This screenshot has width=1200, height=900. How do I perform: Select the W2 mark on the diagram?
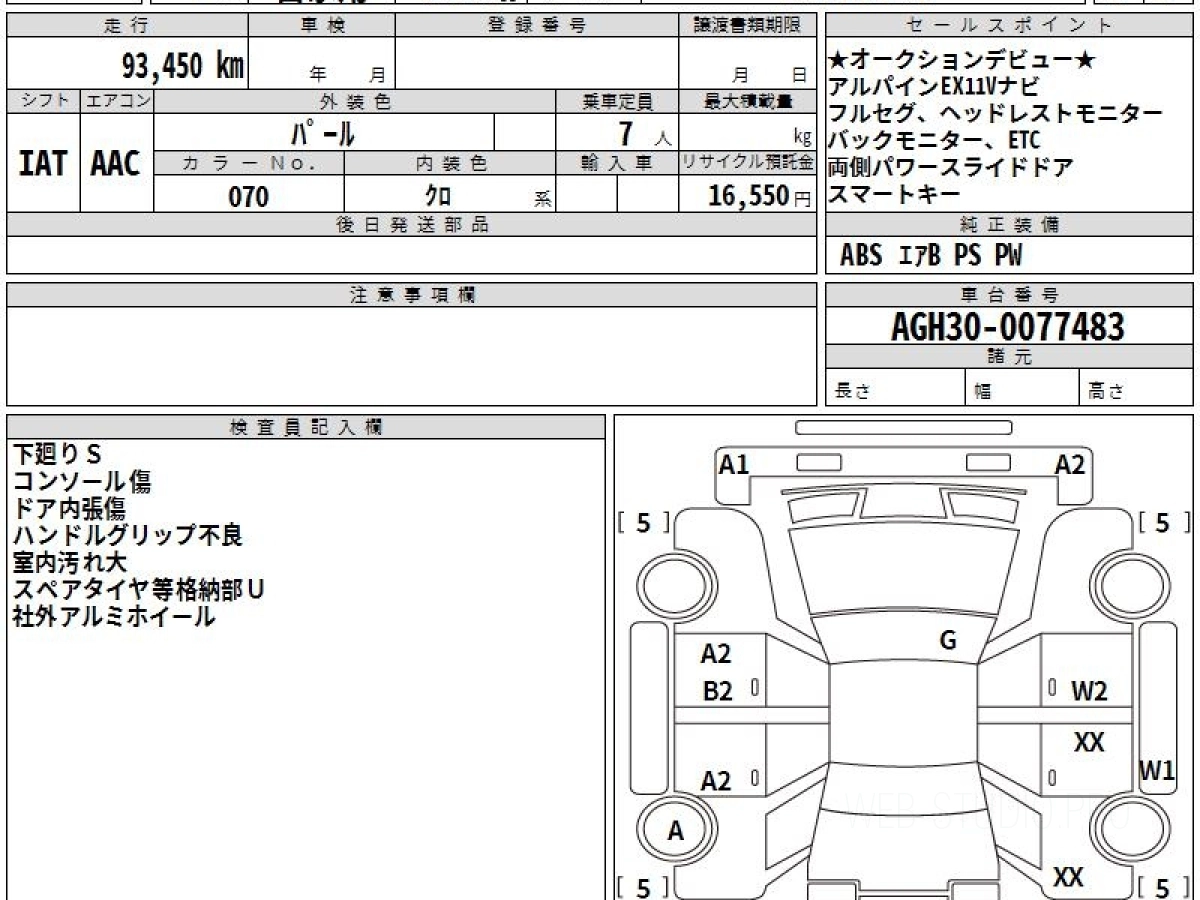(x=1089, y=691)
